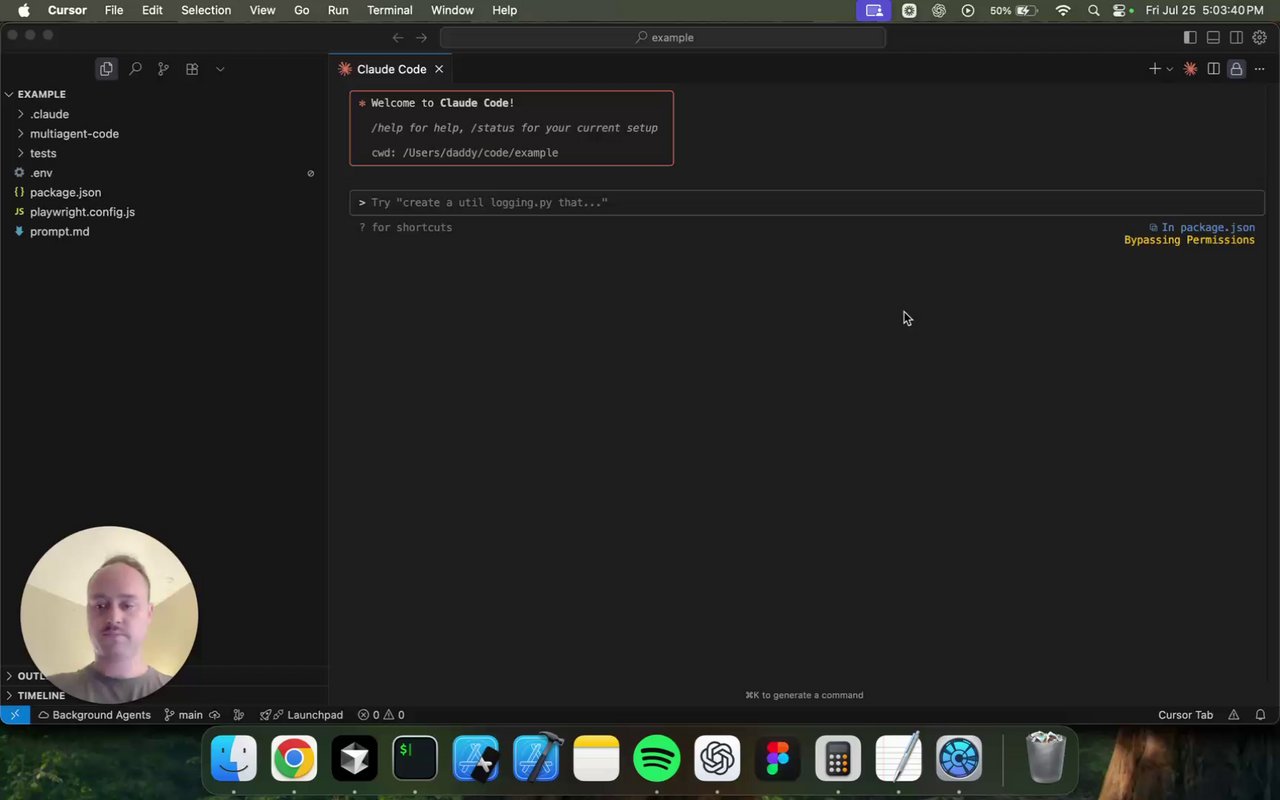
Task: Go forward with the right arrow
Action: pyautogui.click(x=421, y=37)
